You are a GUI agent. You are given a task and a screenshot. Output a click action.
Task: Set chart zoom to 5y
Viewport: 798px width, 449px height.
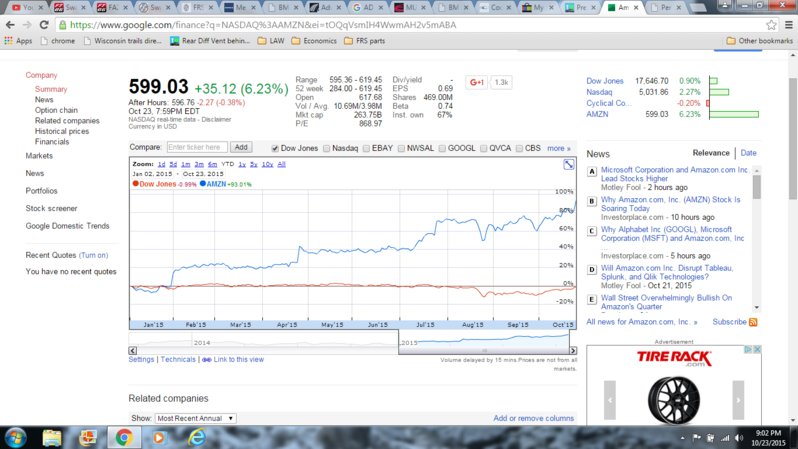(253, 164)
